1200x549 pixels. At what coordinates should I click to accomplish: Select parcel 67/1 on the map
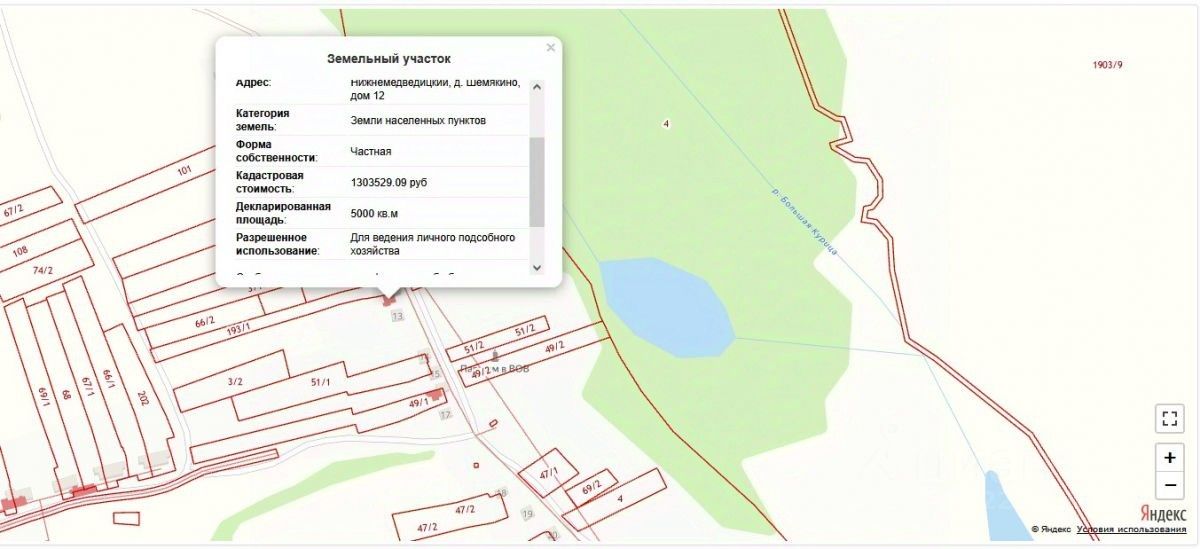(x=87, y=386)
